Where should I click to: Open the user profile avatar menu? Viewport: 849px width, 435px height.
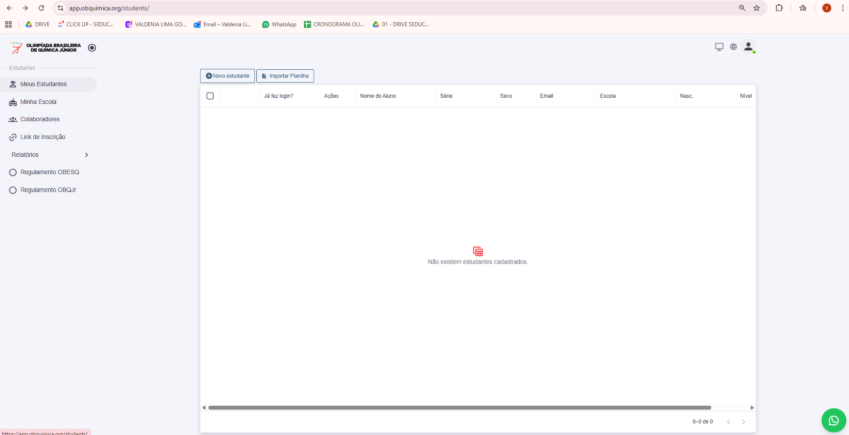[748, 47]
